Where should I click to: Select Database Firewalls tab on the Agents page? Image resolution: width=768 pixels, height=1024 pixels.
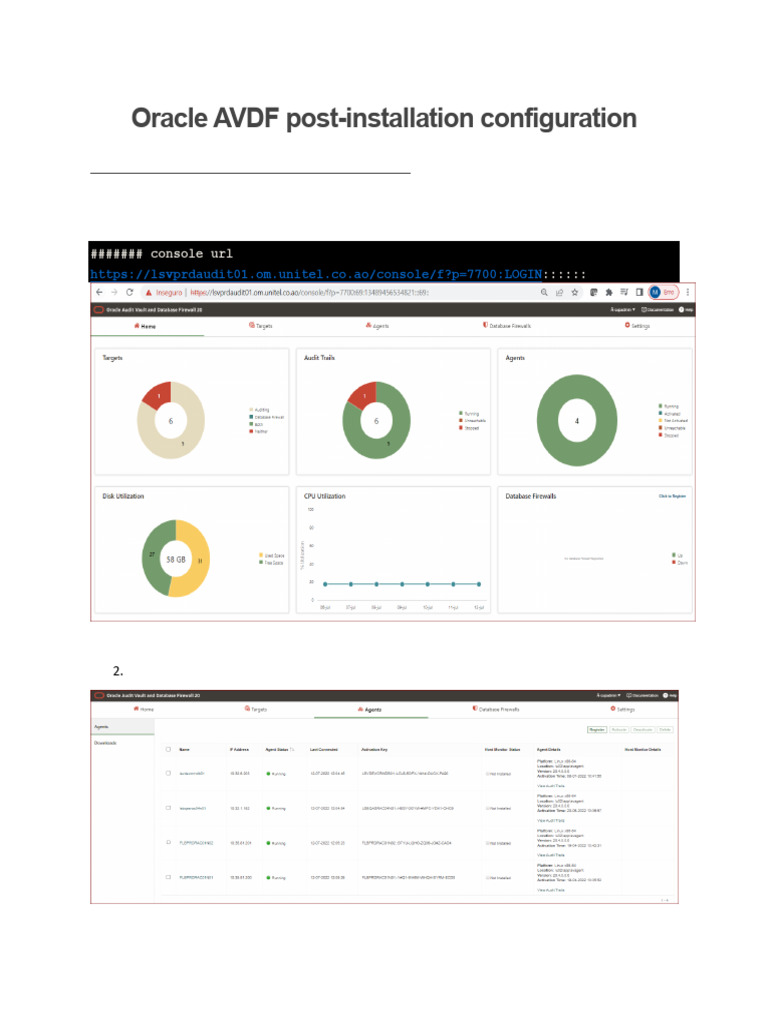click(496, 709)
